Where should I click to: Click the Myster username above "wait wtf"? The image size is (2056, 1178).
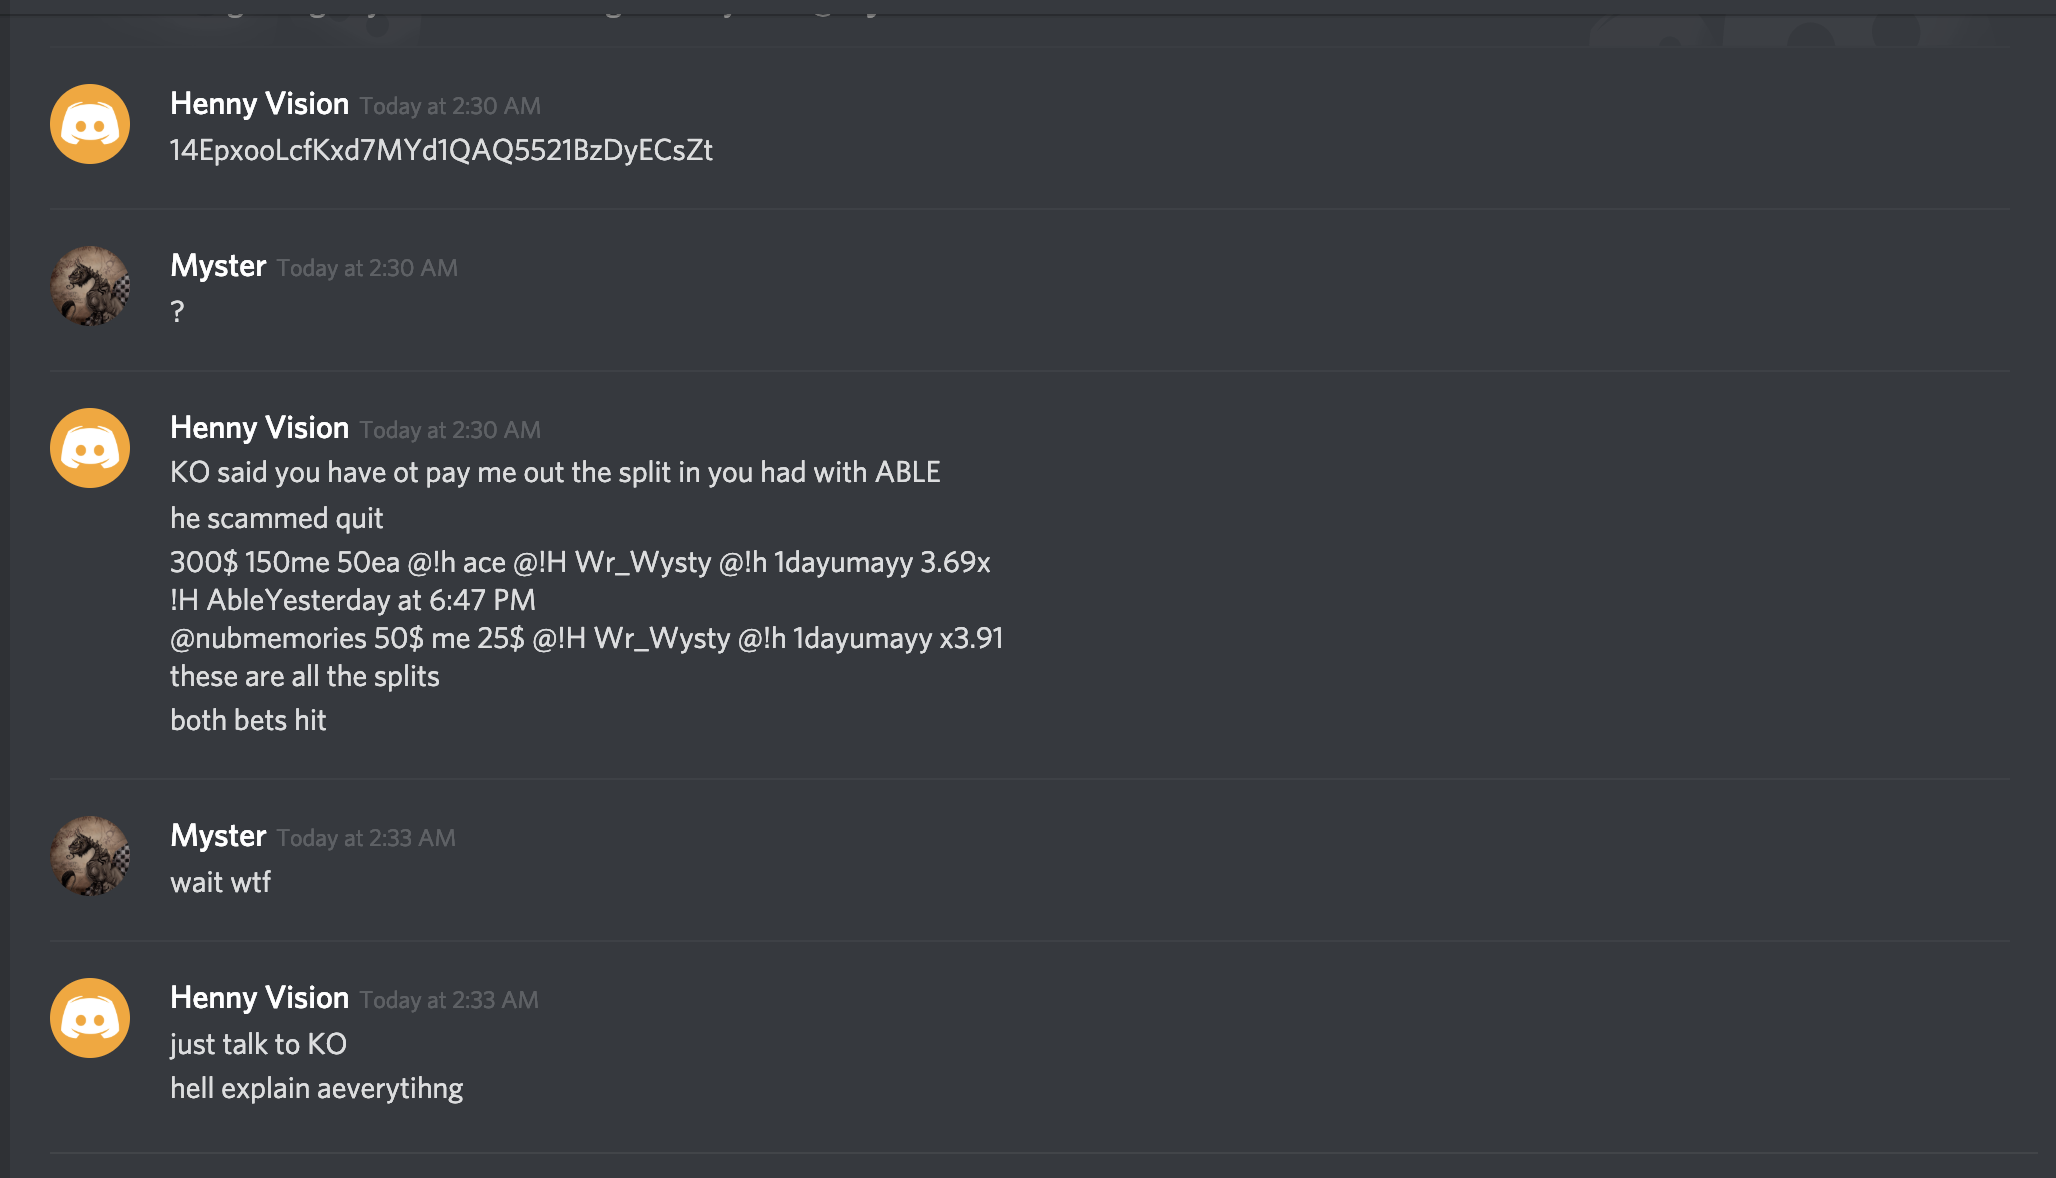[218, 836]
